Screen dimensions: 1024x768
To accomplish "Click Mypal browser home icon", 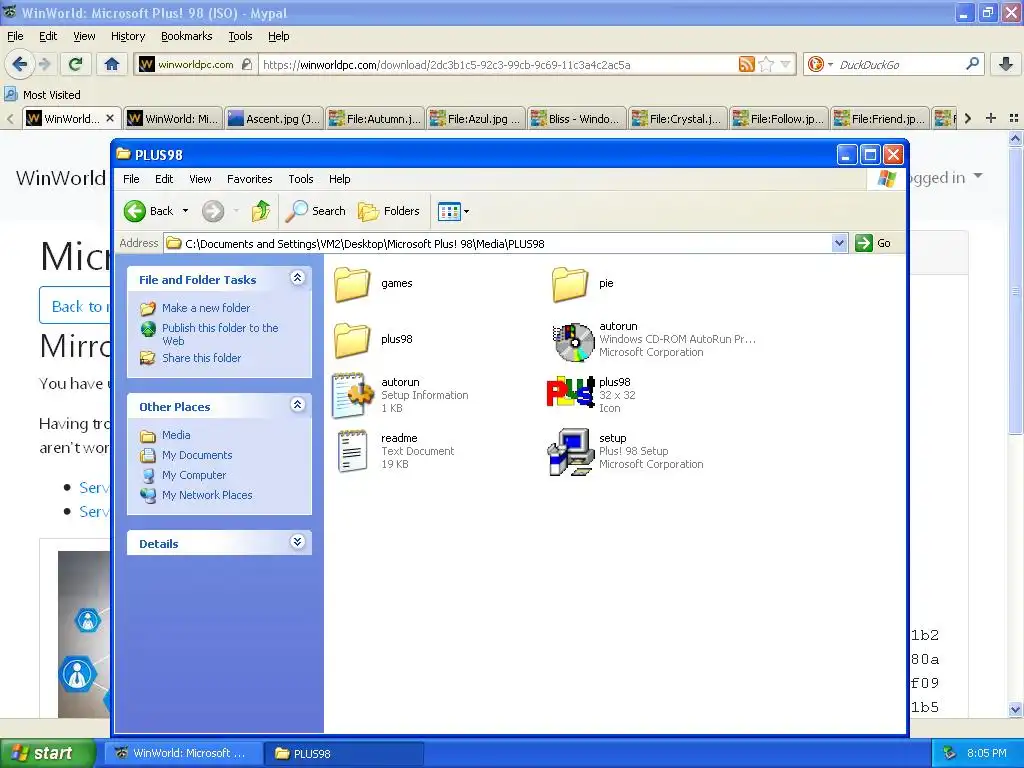I will pos(112,64).
